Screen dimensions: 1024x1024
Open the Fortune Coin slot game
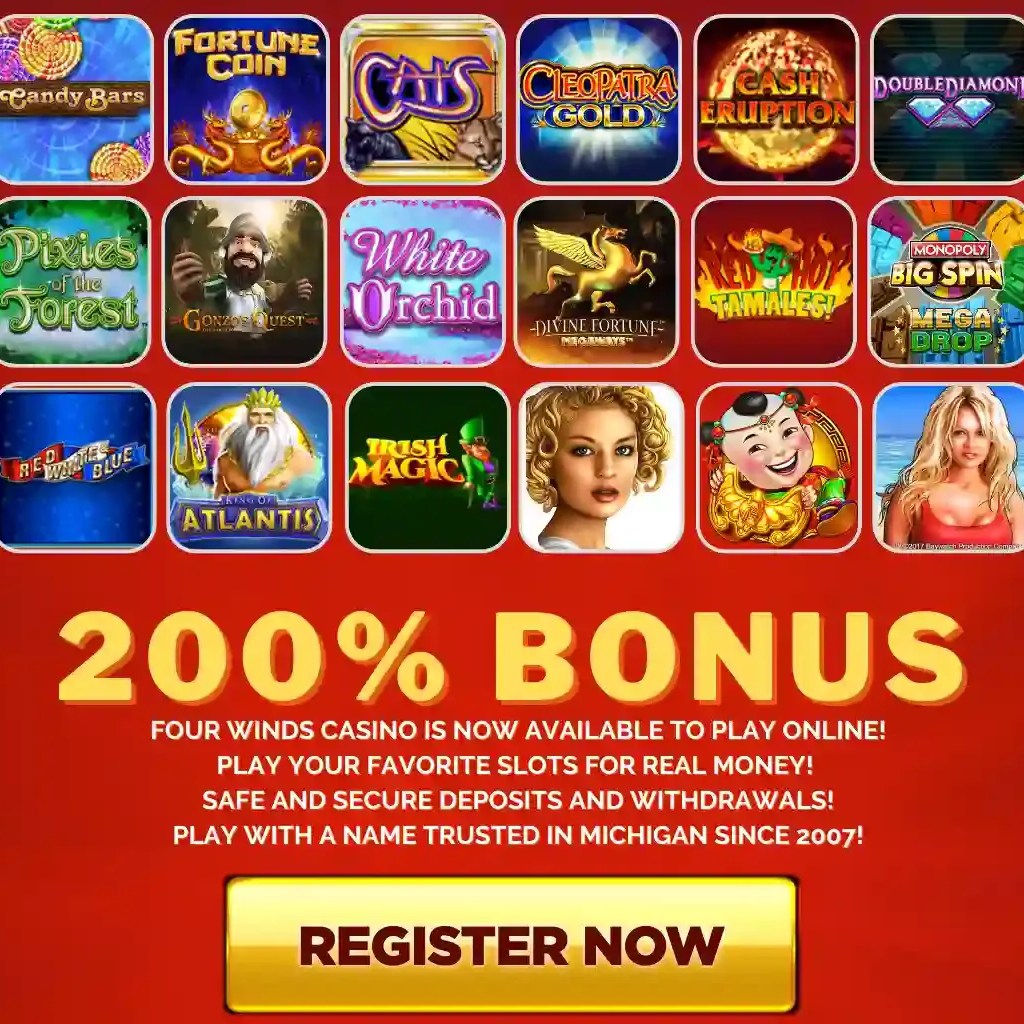[246, 99]
